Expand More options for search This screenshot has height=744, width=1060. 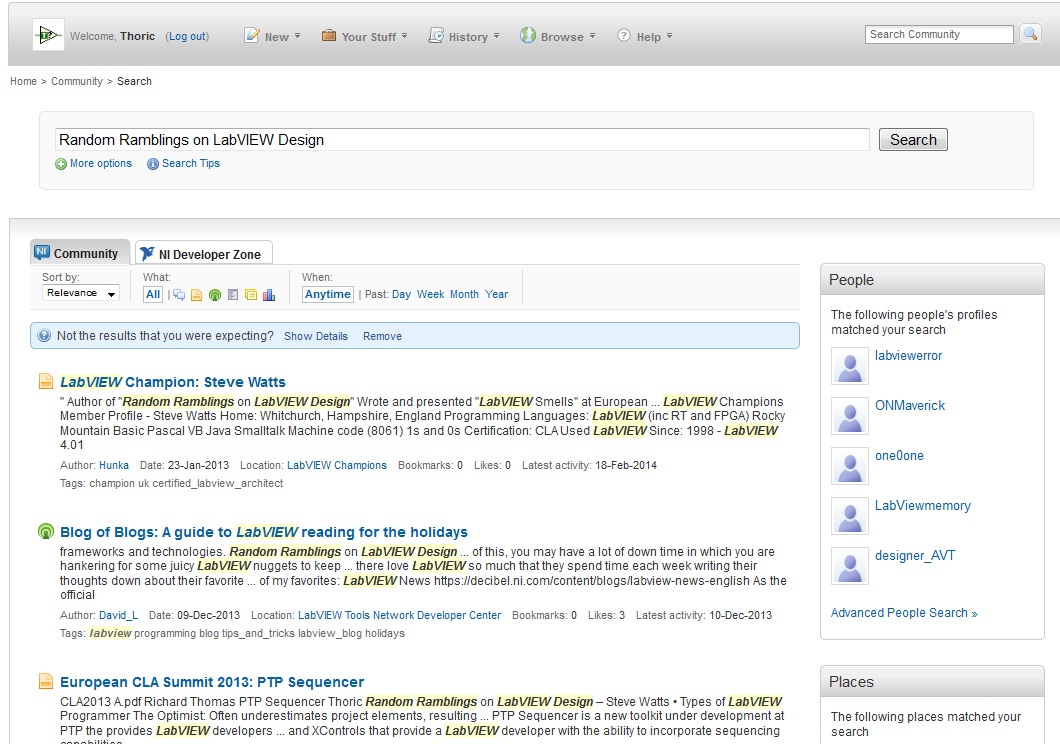click(101, 164)
